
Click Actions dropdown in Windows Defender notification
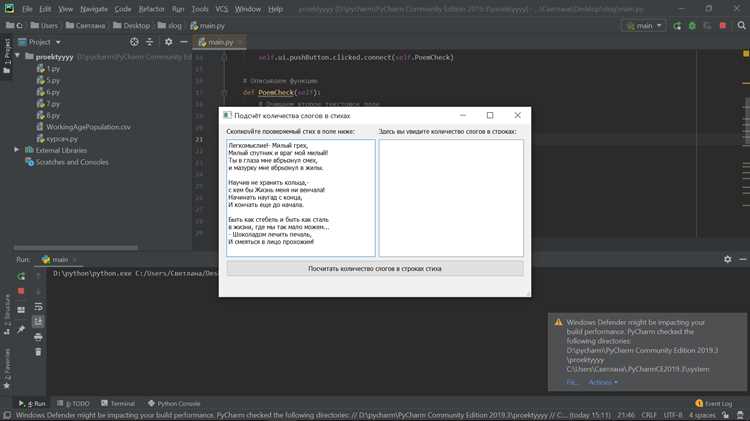pyautogui.click(x=603, y=382)
